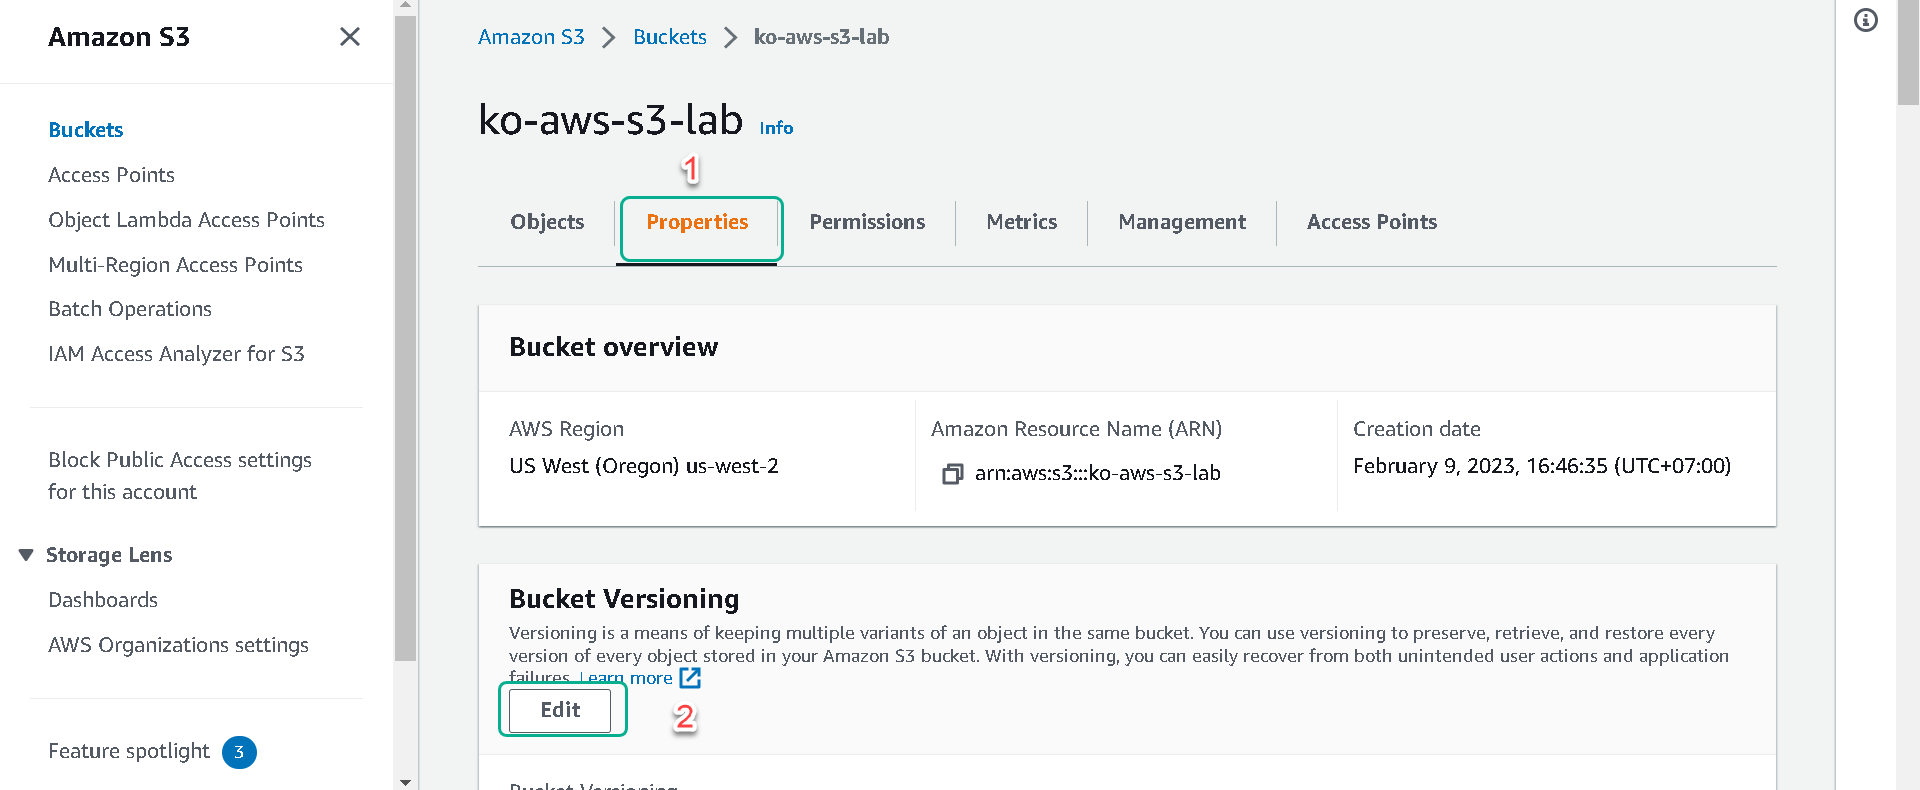This screenshot has height=790, width=1920.
Task: Click the region value US West (Oregon) us-west-2
Action: point(644,466)
